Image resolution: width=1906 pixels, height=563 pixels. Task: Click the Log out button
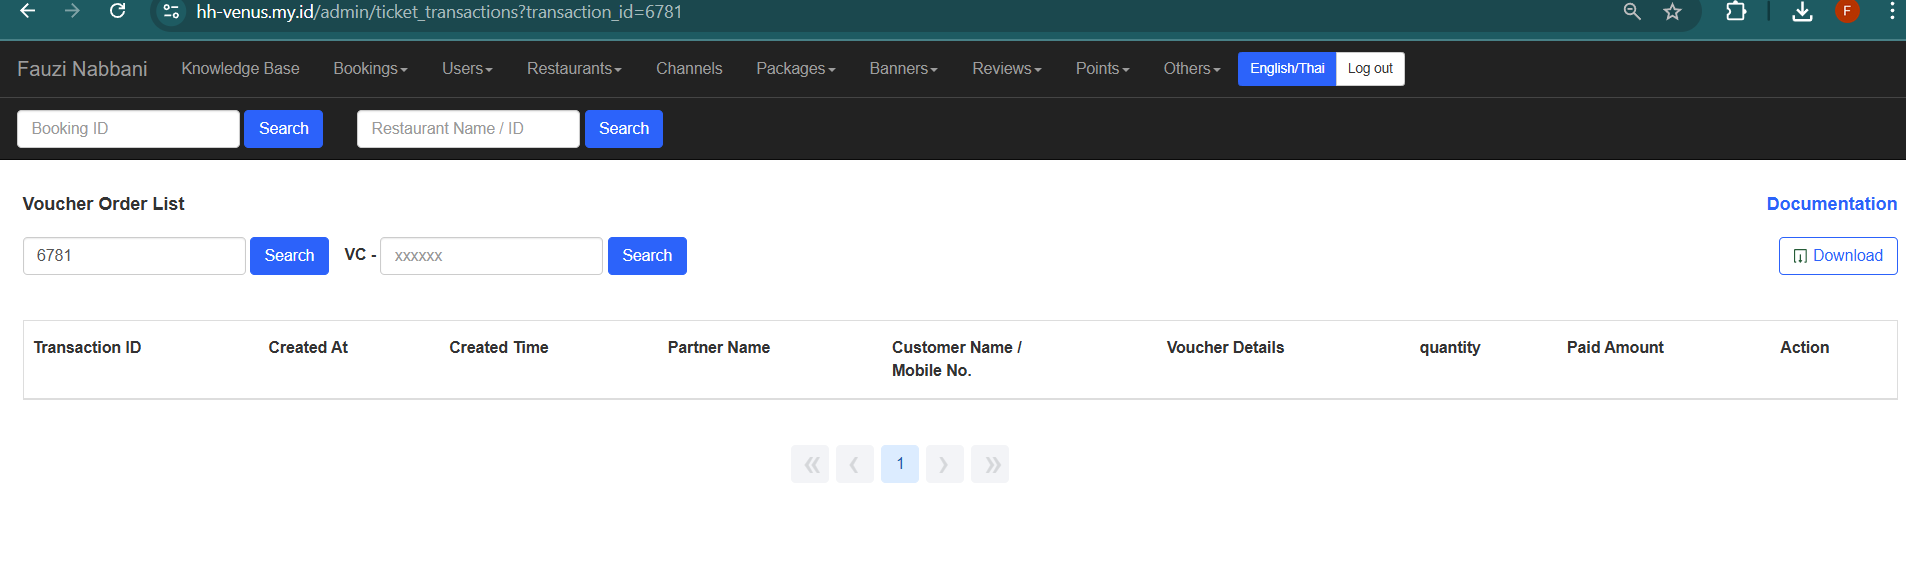1370,69
